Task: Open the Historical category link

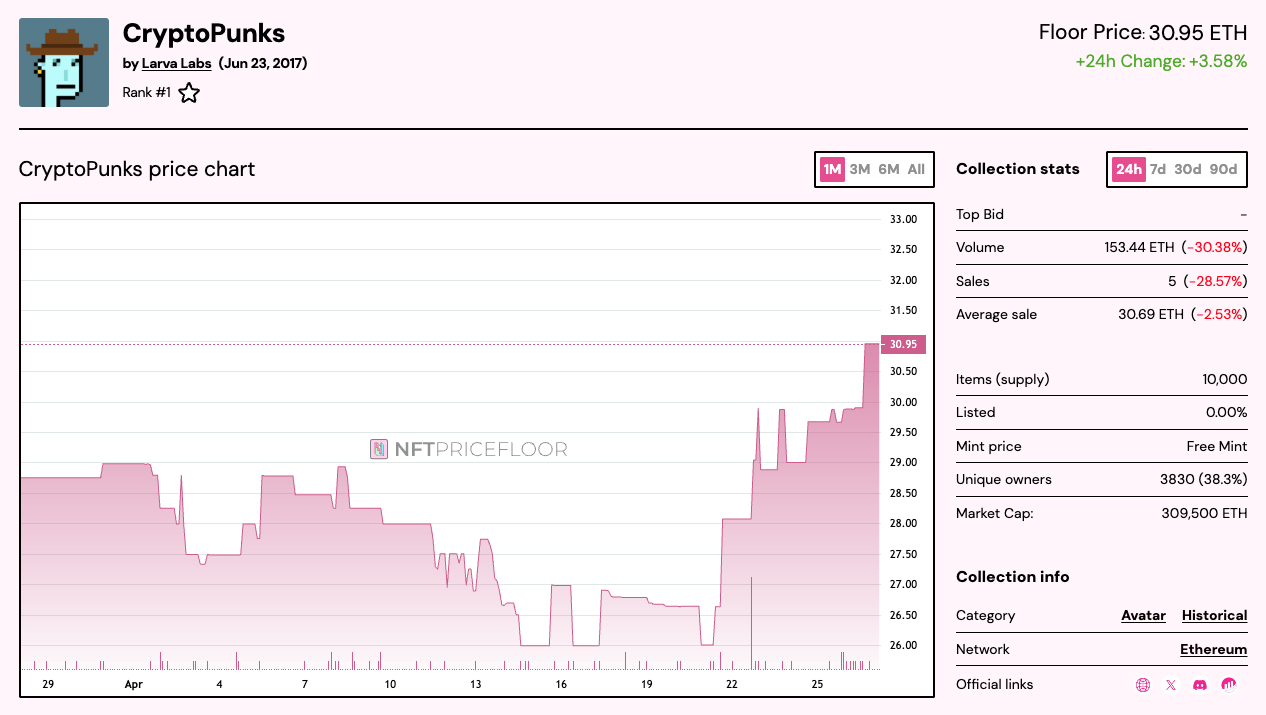Action: 1214,616
